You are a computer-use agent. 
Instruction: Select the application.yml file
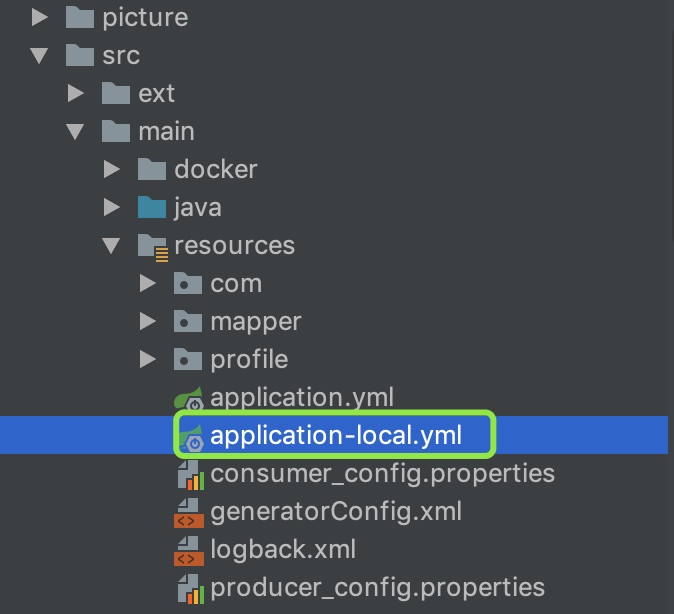tap(302, 397)
